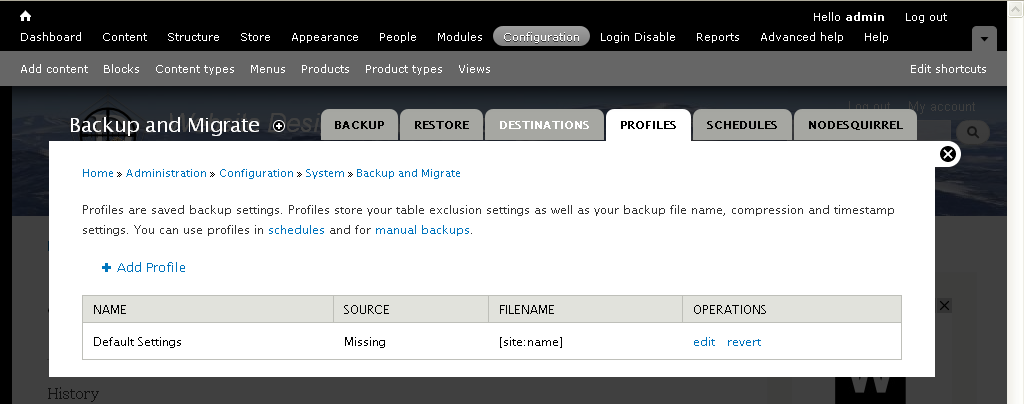
Task: Click the plus icon beside Backup and Migrate title
Action: pos(279,126)
